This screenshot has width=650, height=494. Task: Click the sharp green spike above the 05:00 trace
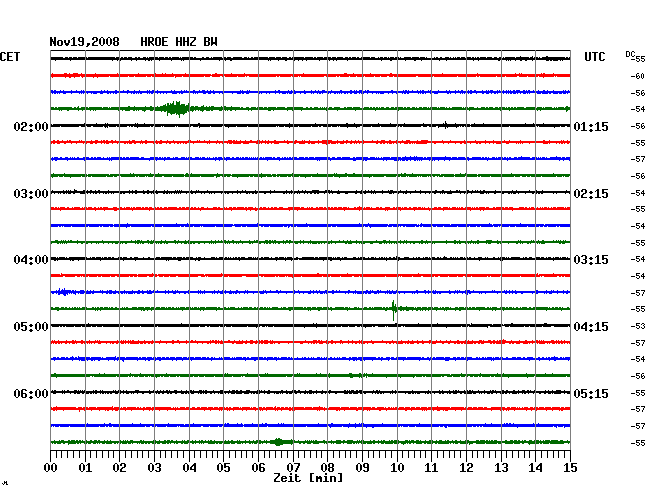click(394, 310)
